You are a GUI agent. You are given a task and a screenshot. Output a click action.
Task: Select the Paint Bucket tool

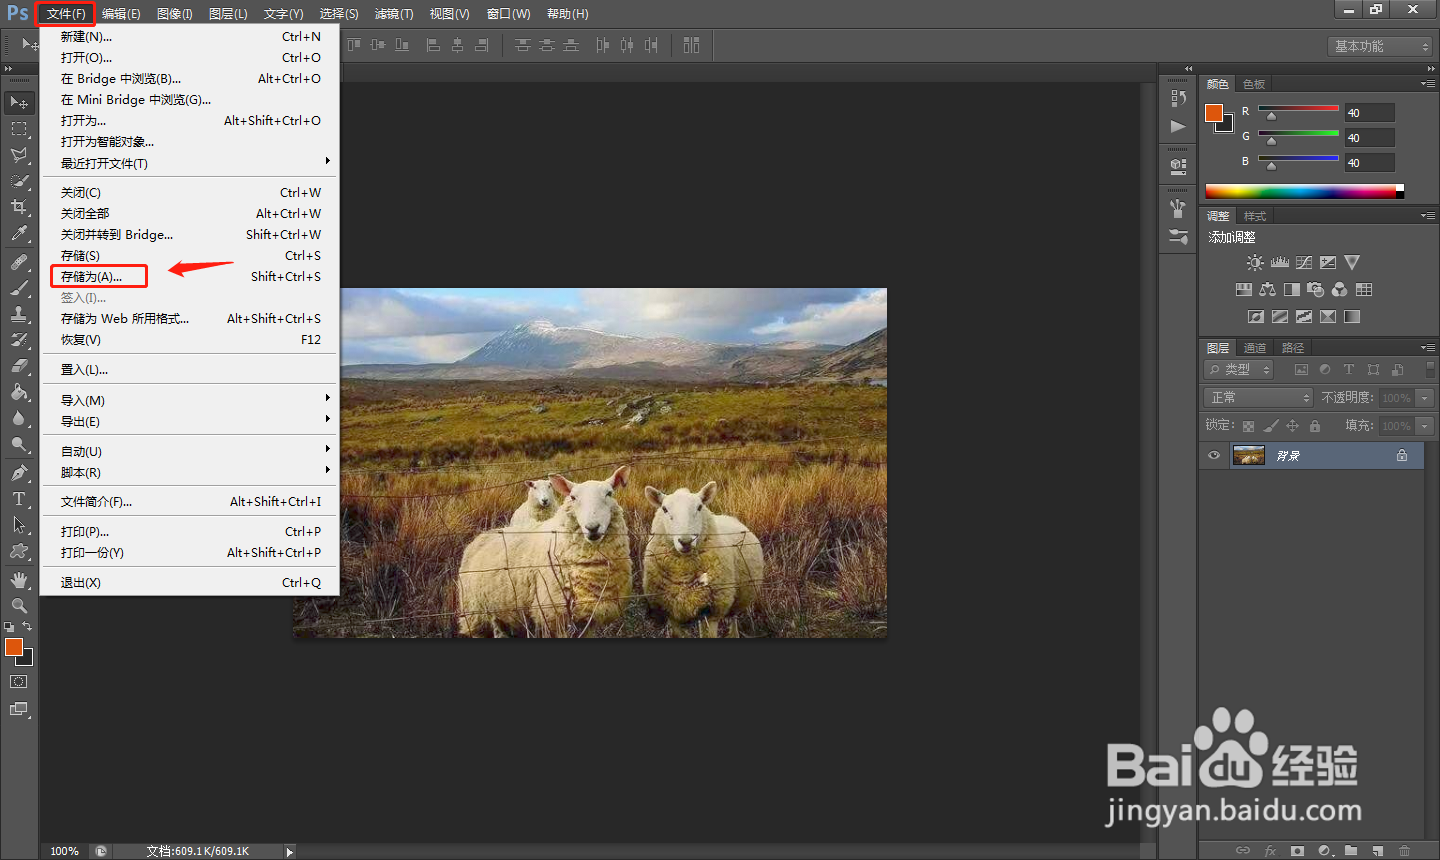coord(19,392)
